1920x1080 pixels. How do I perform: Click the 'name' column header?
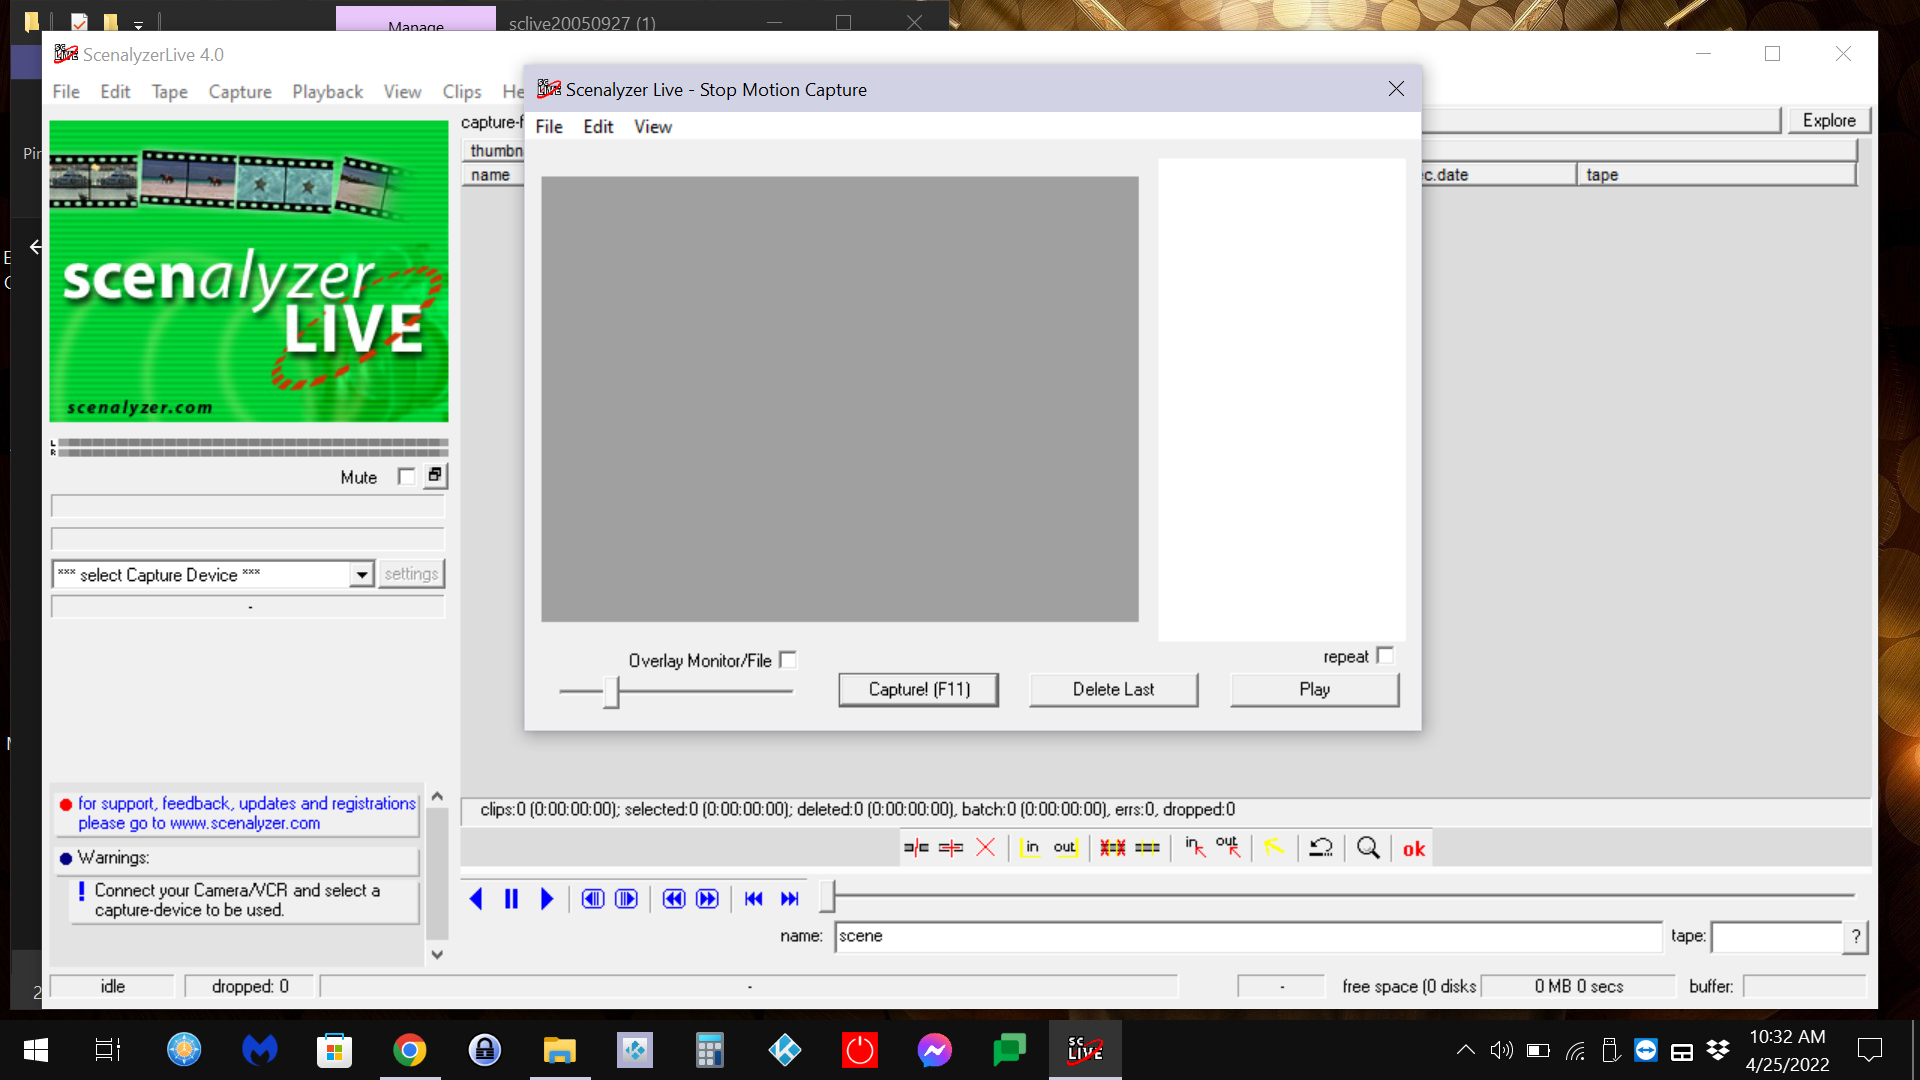pos(493,175)
